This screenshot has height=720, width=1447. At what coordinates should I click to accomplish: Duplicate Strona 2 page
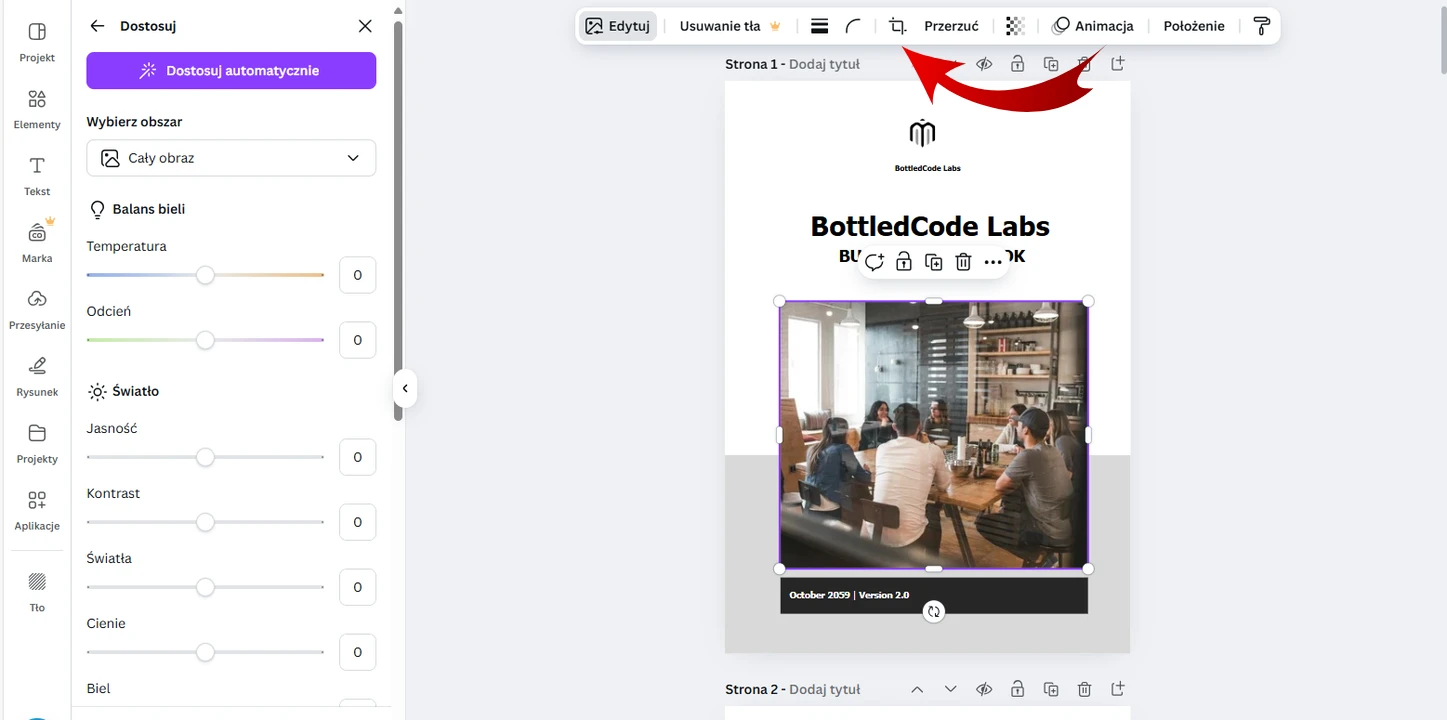click(1051, 689)
